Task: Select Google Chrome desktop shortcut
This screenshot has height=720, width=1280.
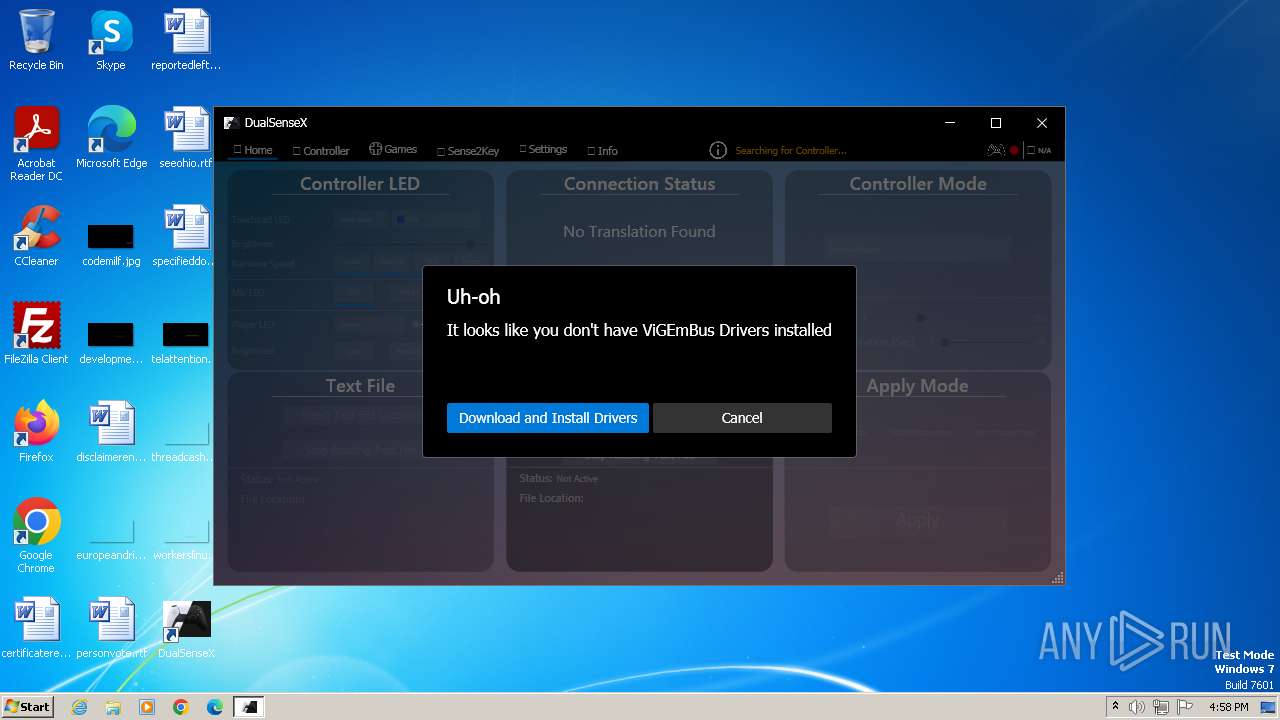Action: click(x=36, y=536)
